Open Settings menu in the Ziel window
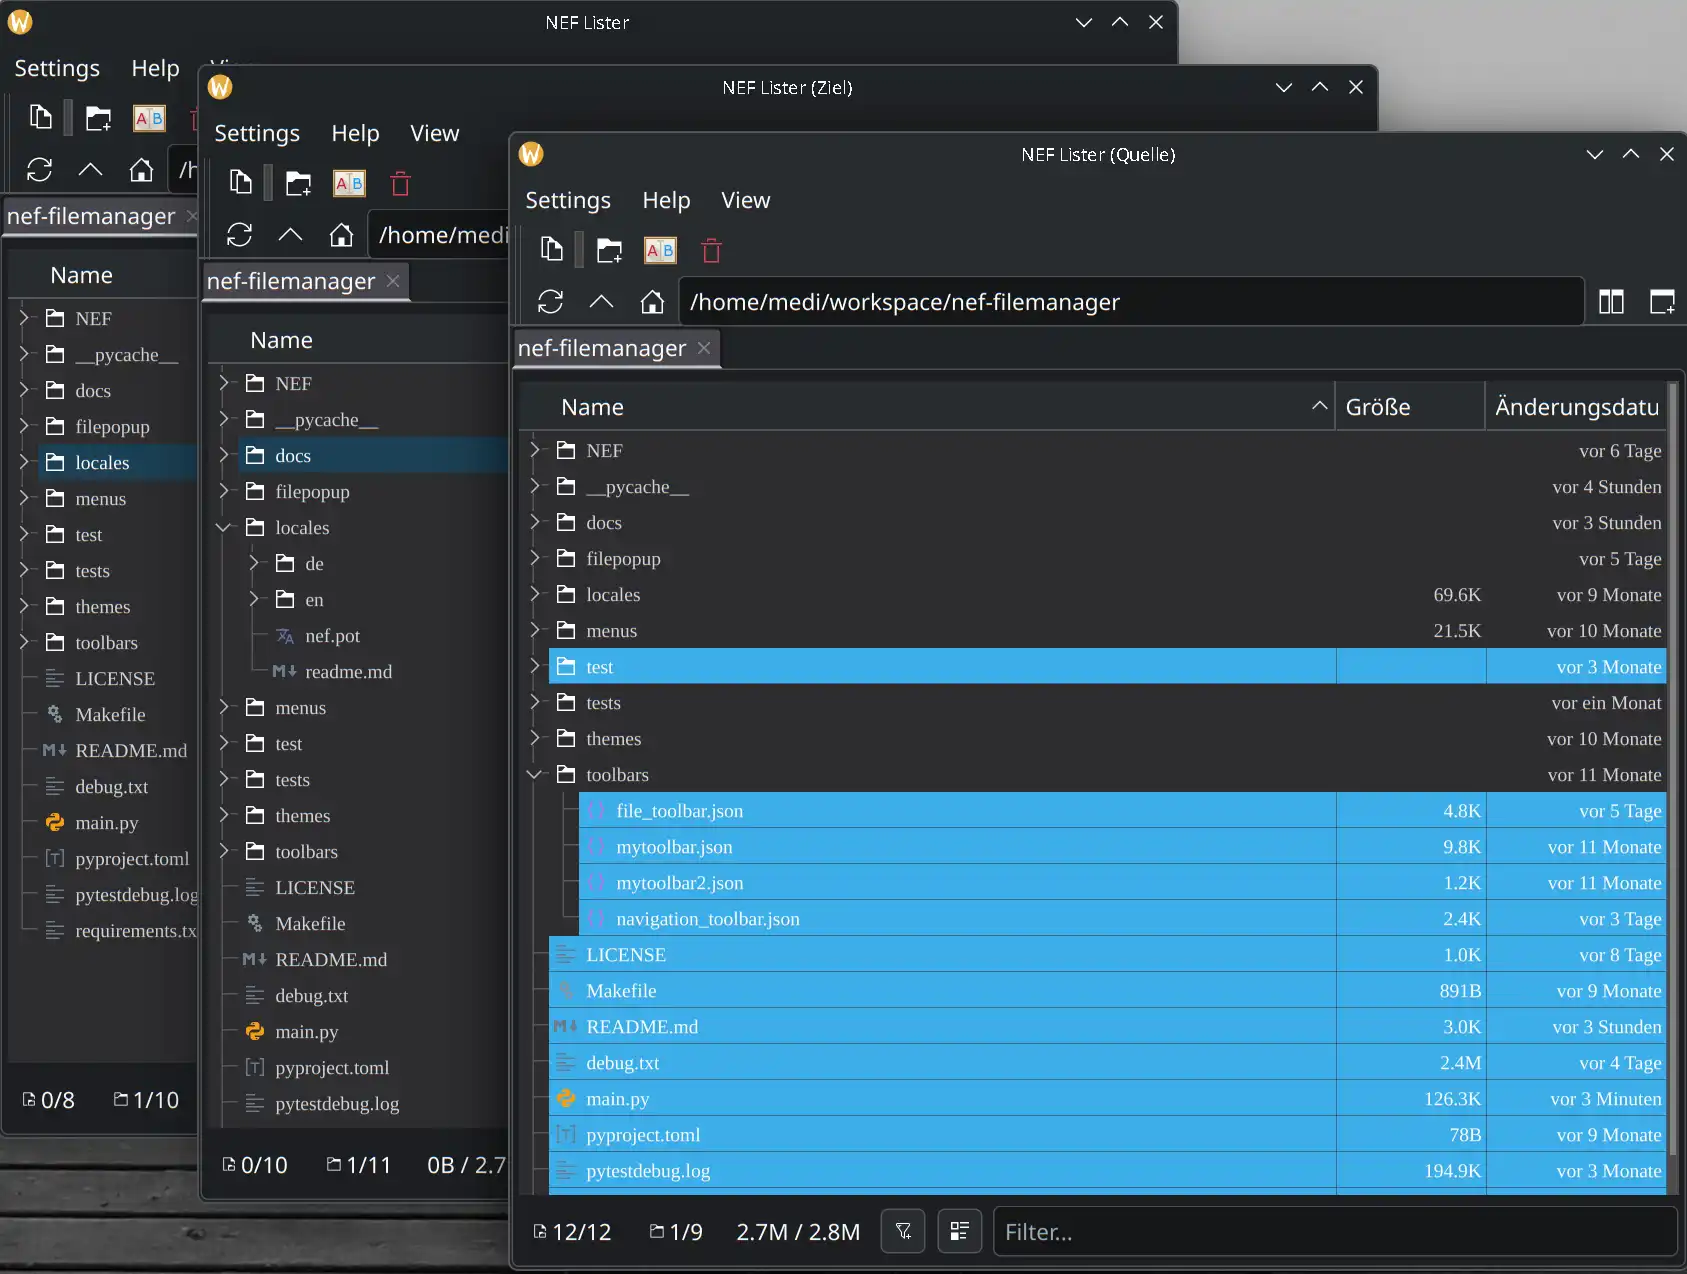Image resolution: width=1687 pixels, height=1274 pixels. [256, 133]
